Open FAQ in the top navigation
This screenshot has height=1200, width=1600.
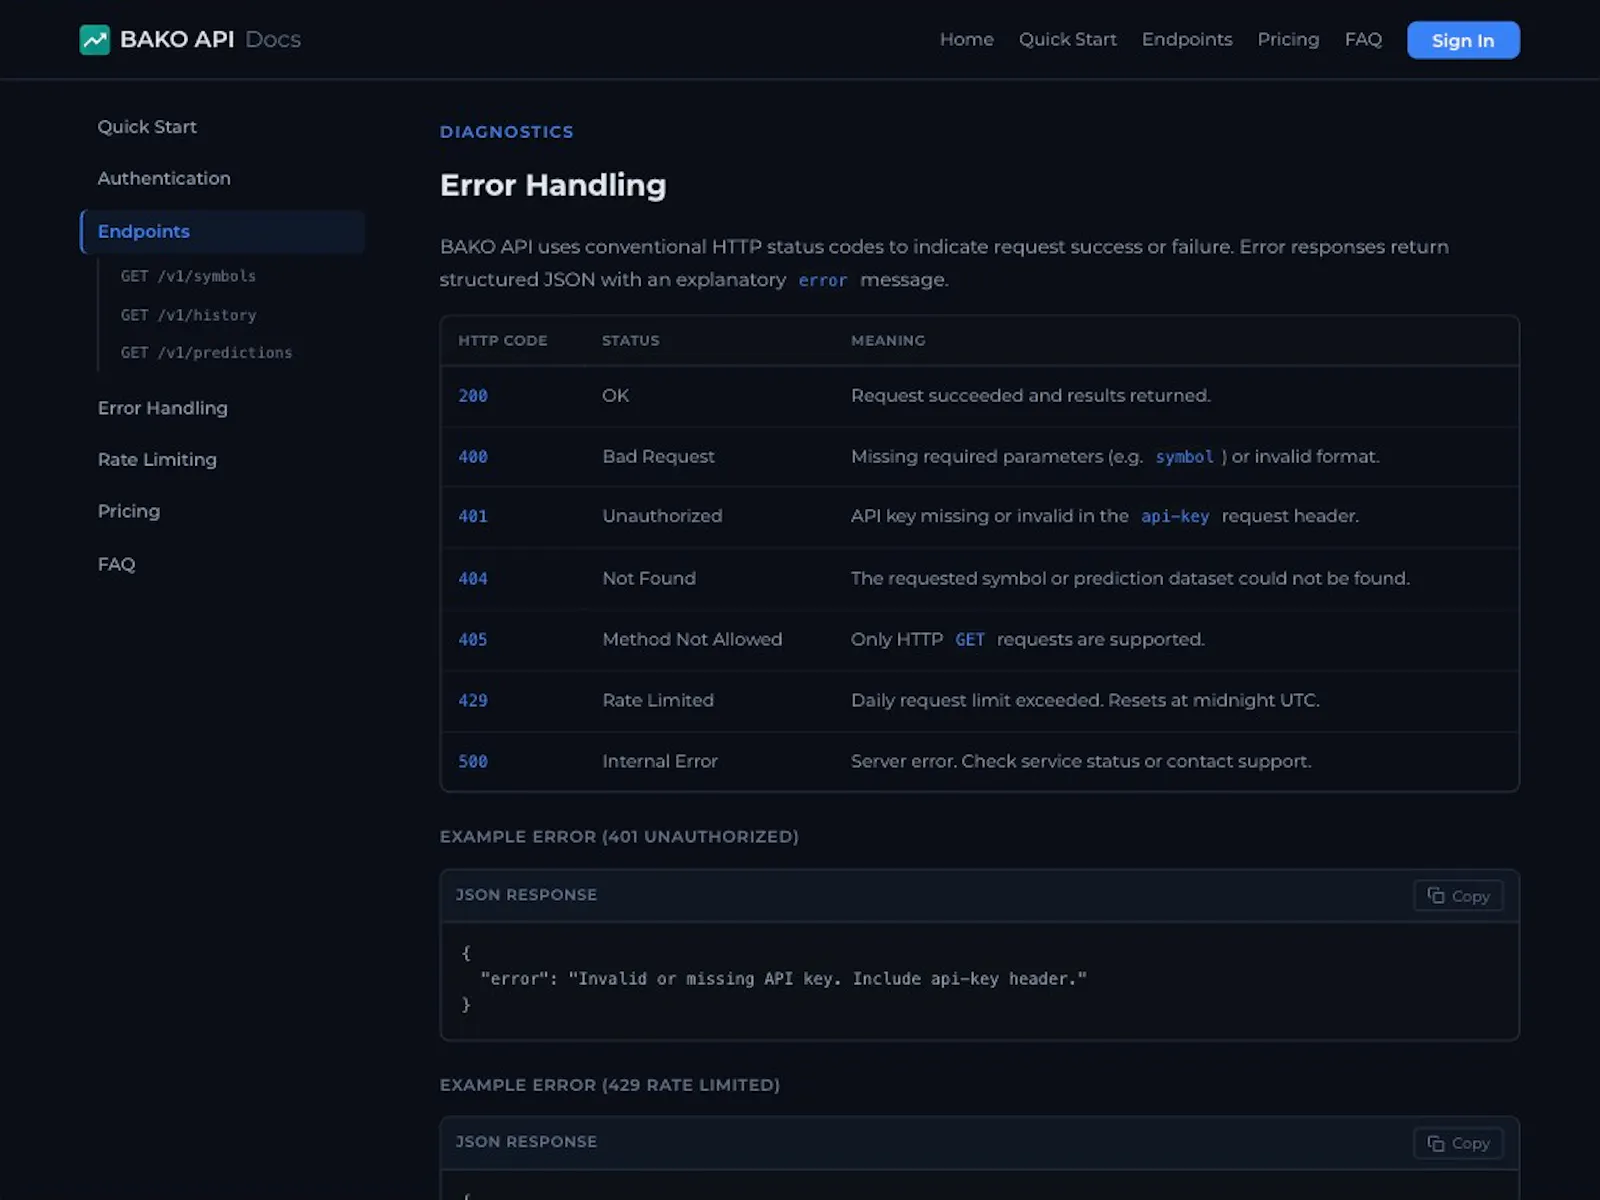1363,39
